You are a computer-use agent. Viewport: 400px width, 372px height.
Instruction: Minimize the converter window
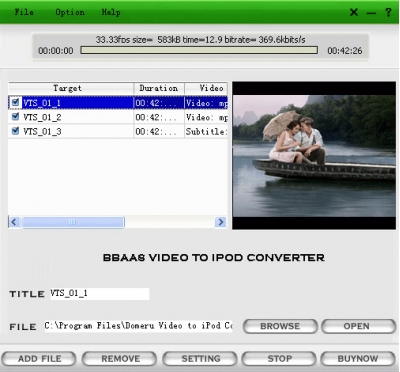click(x=371, y=13)
